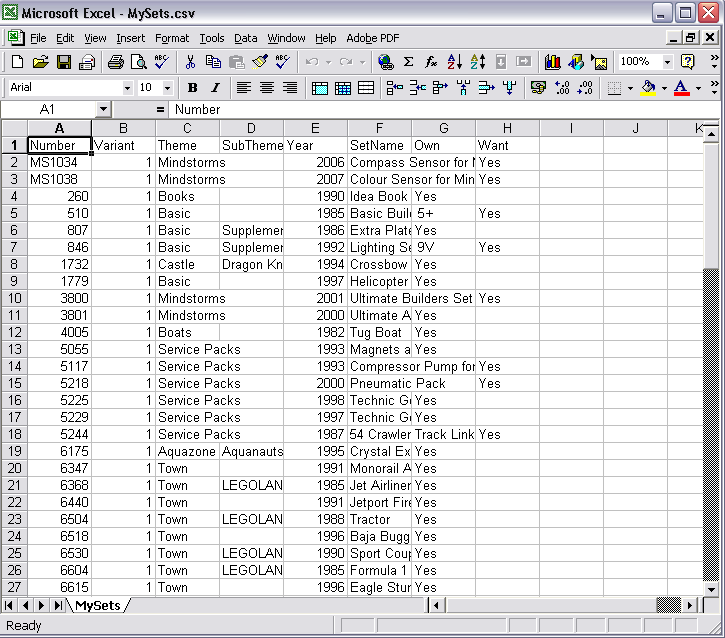Open the font name dropdown Arial
This screenshot has width=725, height=638.
tap(127, 88)
